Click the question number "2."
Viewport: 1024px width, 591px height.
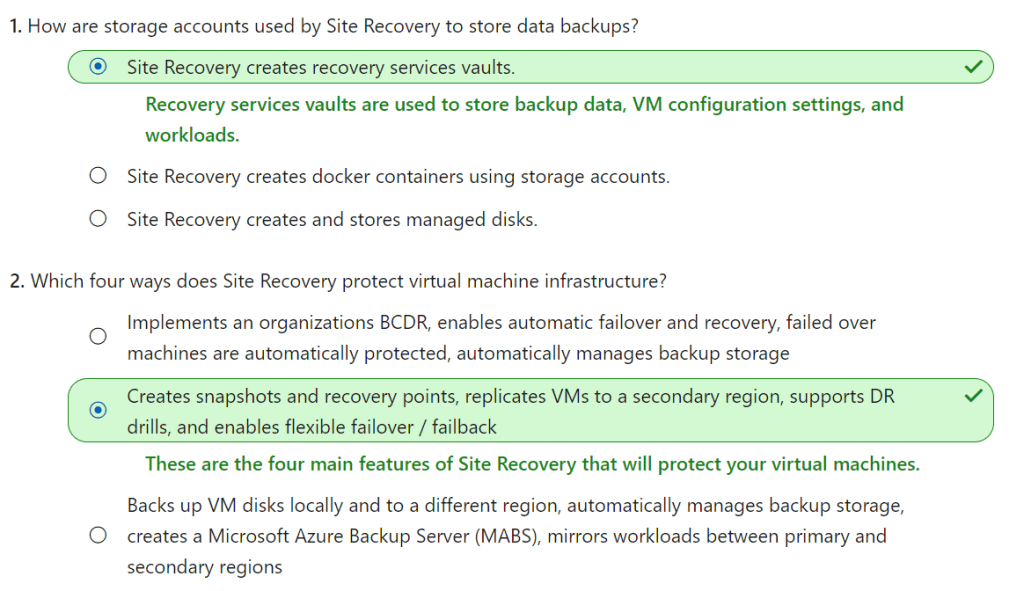pos(17,281)
